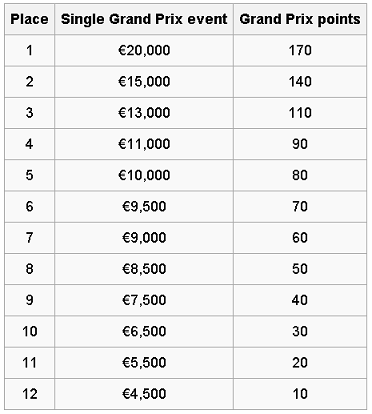Viewport: 372px width, 414px height.
Task: Select the €13,000 prize cell
Action: 144,113
